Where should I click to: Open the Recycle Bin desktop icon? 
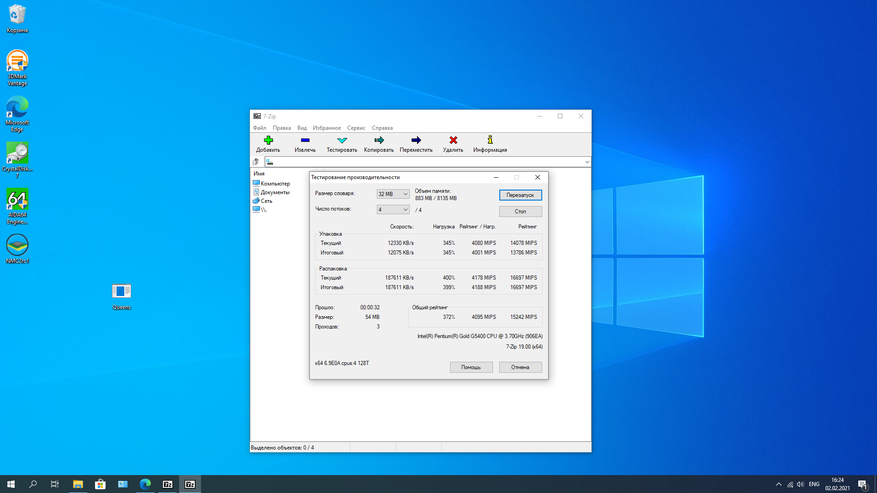[x=17, y=18]
